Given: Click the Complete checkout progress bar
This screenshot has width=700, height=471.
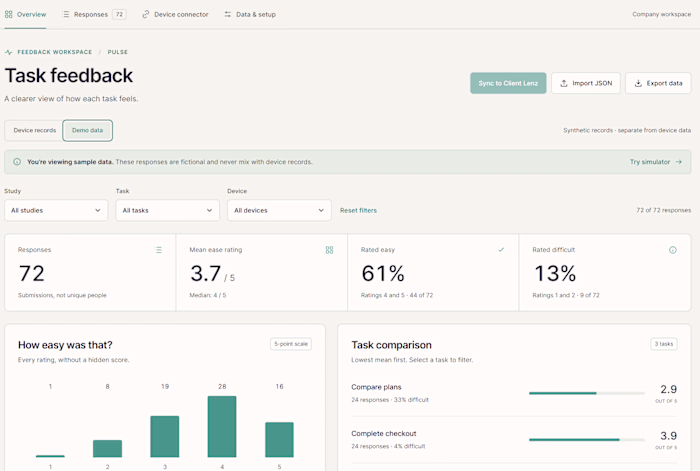Looking at the screenshot, I should pos(587,440).
